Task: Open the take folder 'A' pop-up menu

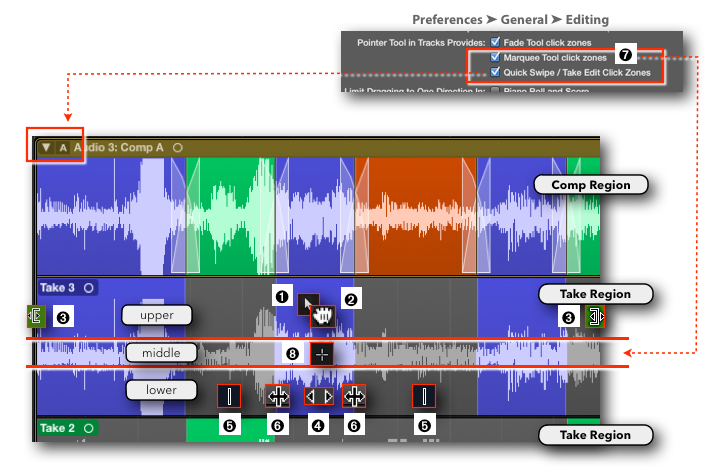Action: click(63, 148)
